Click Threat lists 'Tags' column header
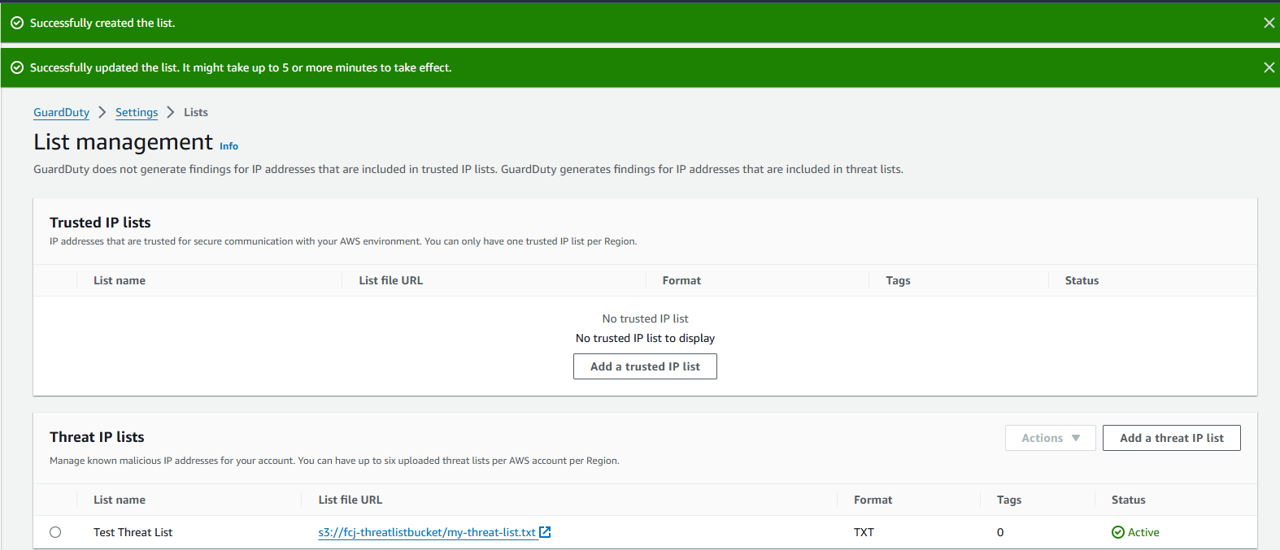This screenshot has height=550, width=1280. pyautogui.click(x=1009, y=500)
